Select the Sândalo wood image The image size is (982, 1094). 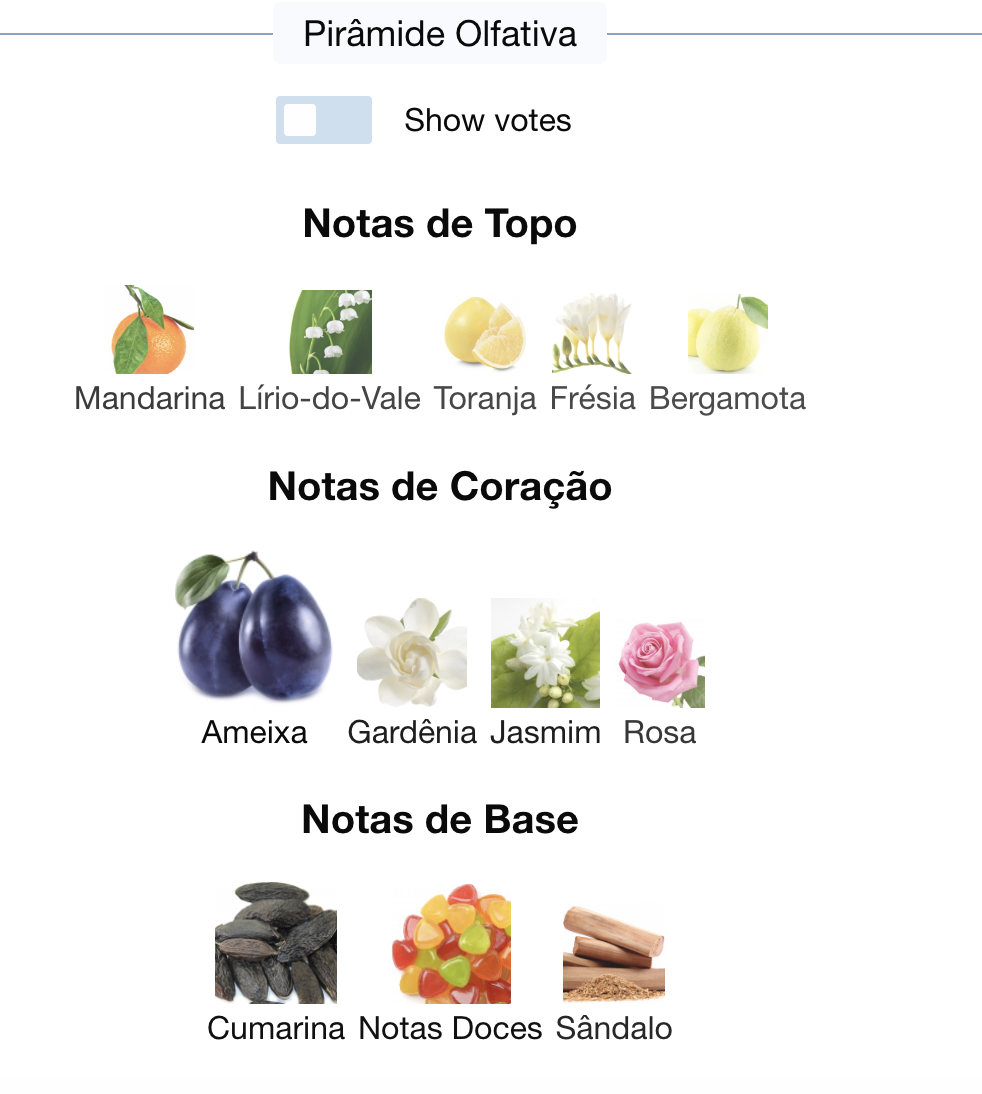613,952
